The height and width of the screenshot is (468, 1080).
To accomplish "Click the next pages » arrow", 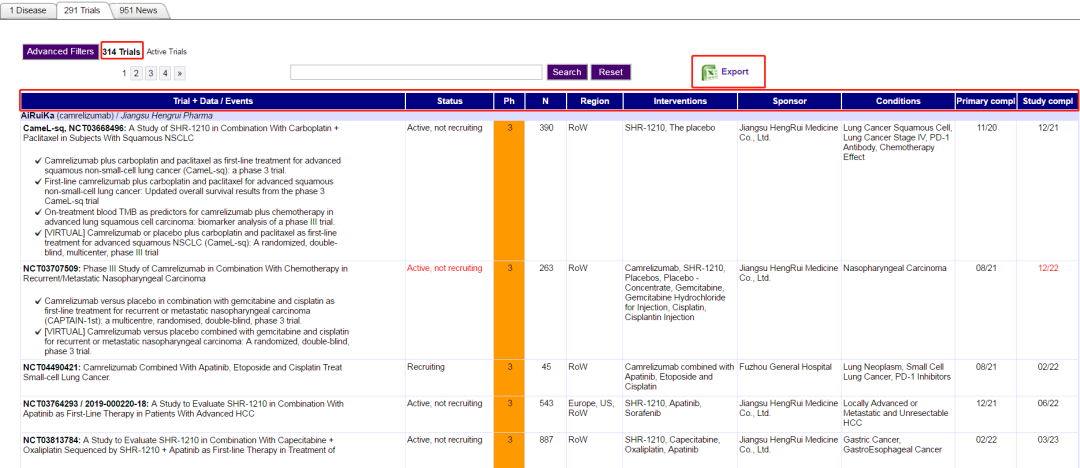I will (180, 72).
